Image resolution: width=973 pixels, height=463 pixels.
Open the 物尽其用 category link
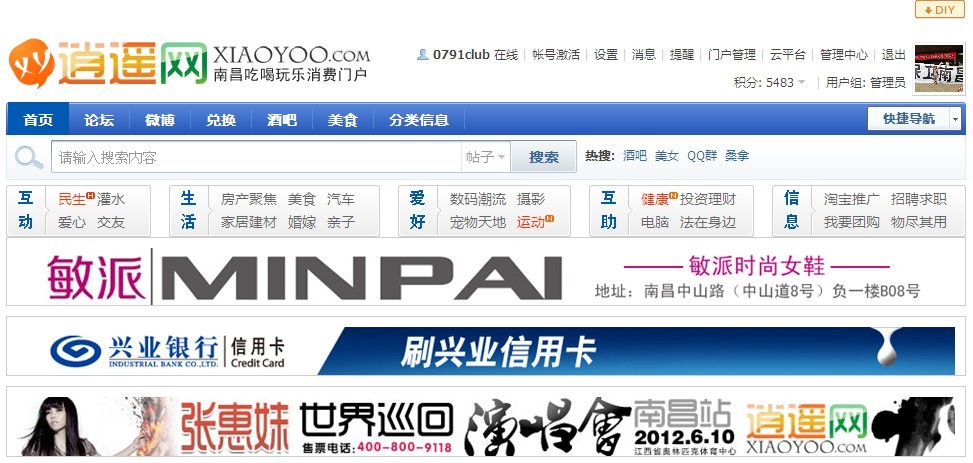pos(919,222)
